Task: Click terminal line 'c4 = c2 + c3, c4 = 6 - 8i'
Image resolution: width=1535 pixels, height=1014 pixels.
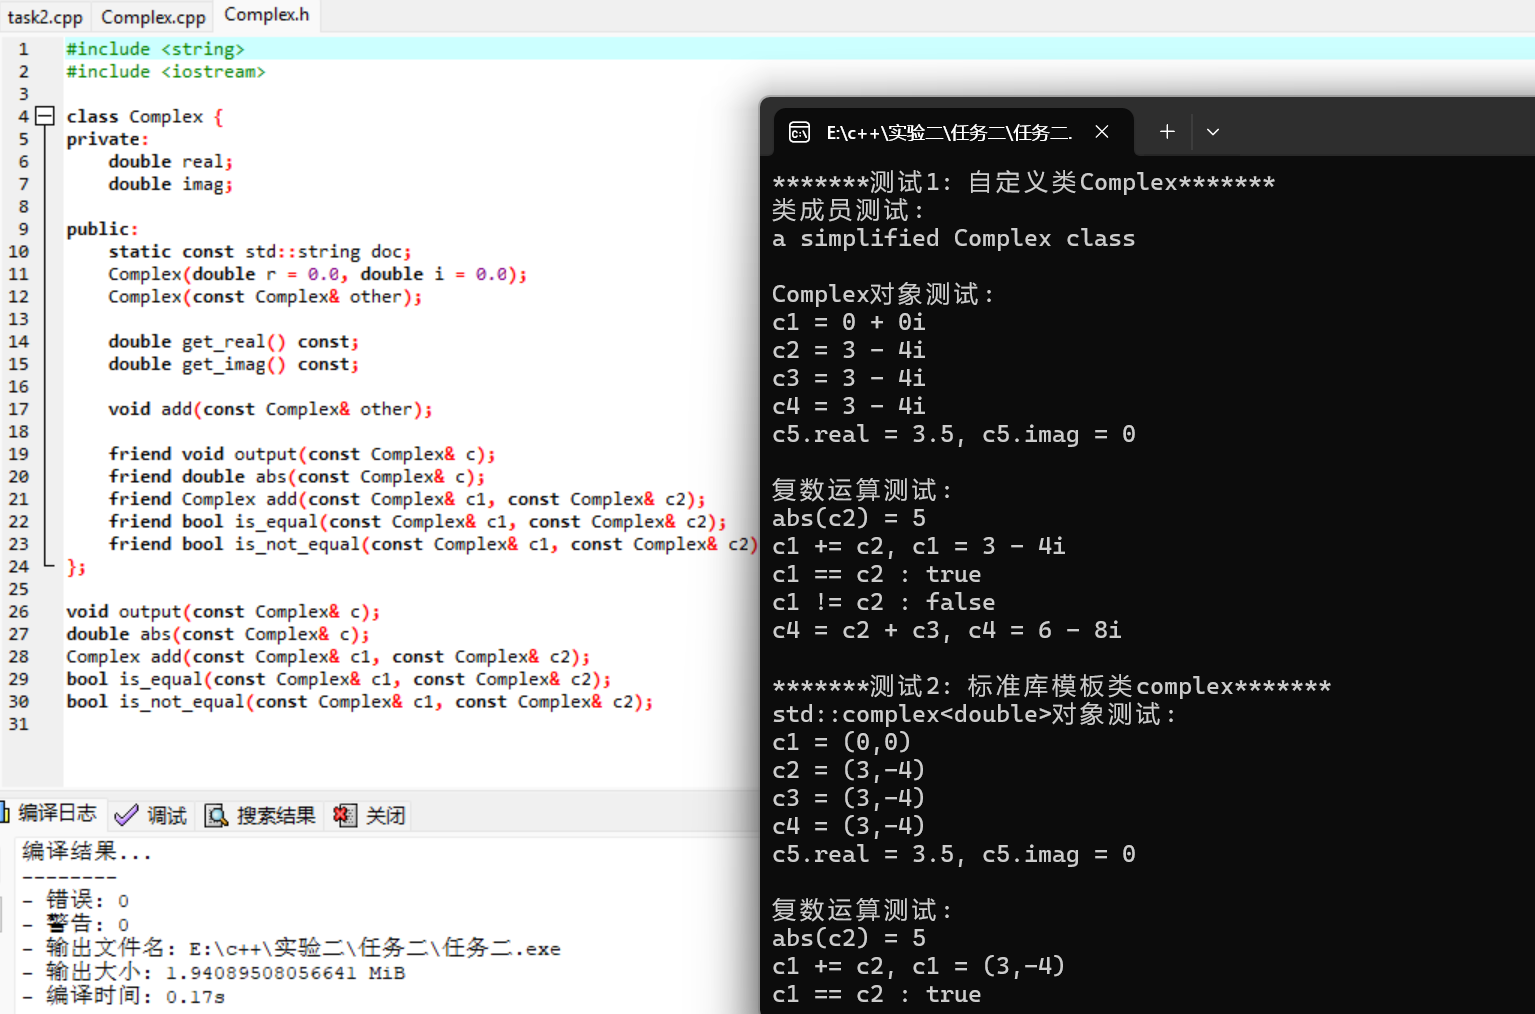Action: [x=947, y=630]
